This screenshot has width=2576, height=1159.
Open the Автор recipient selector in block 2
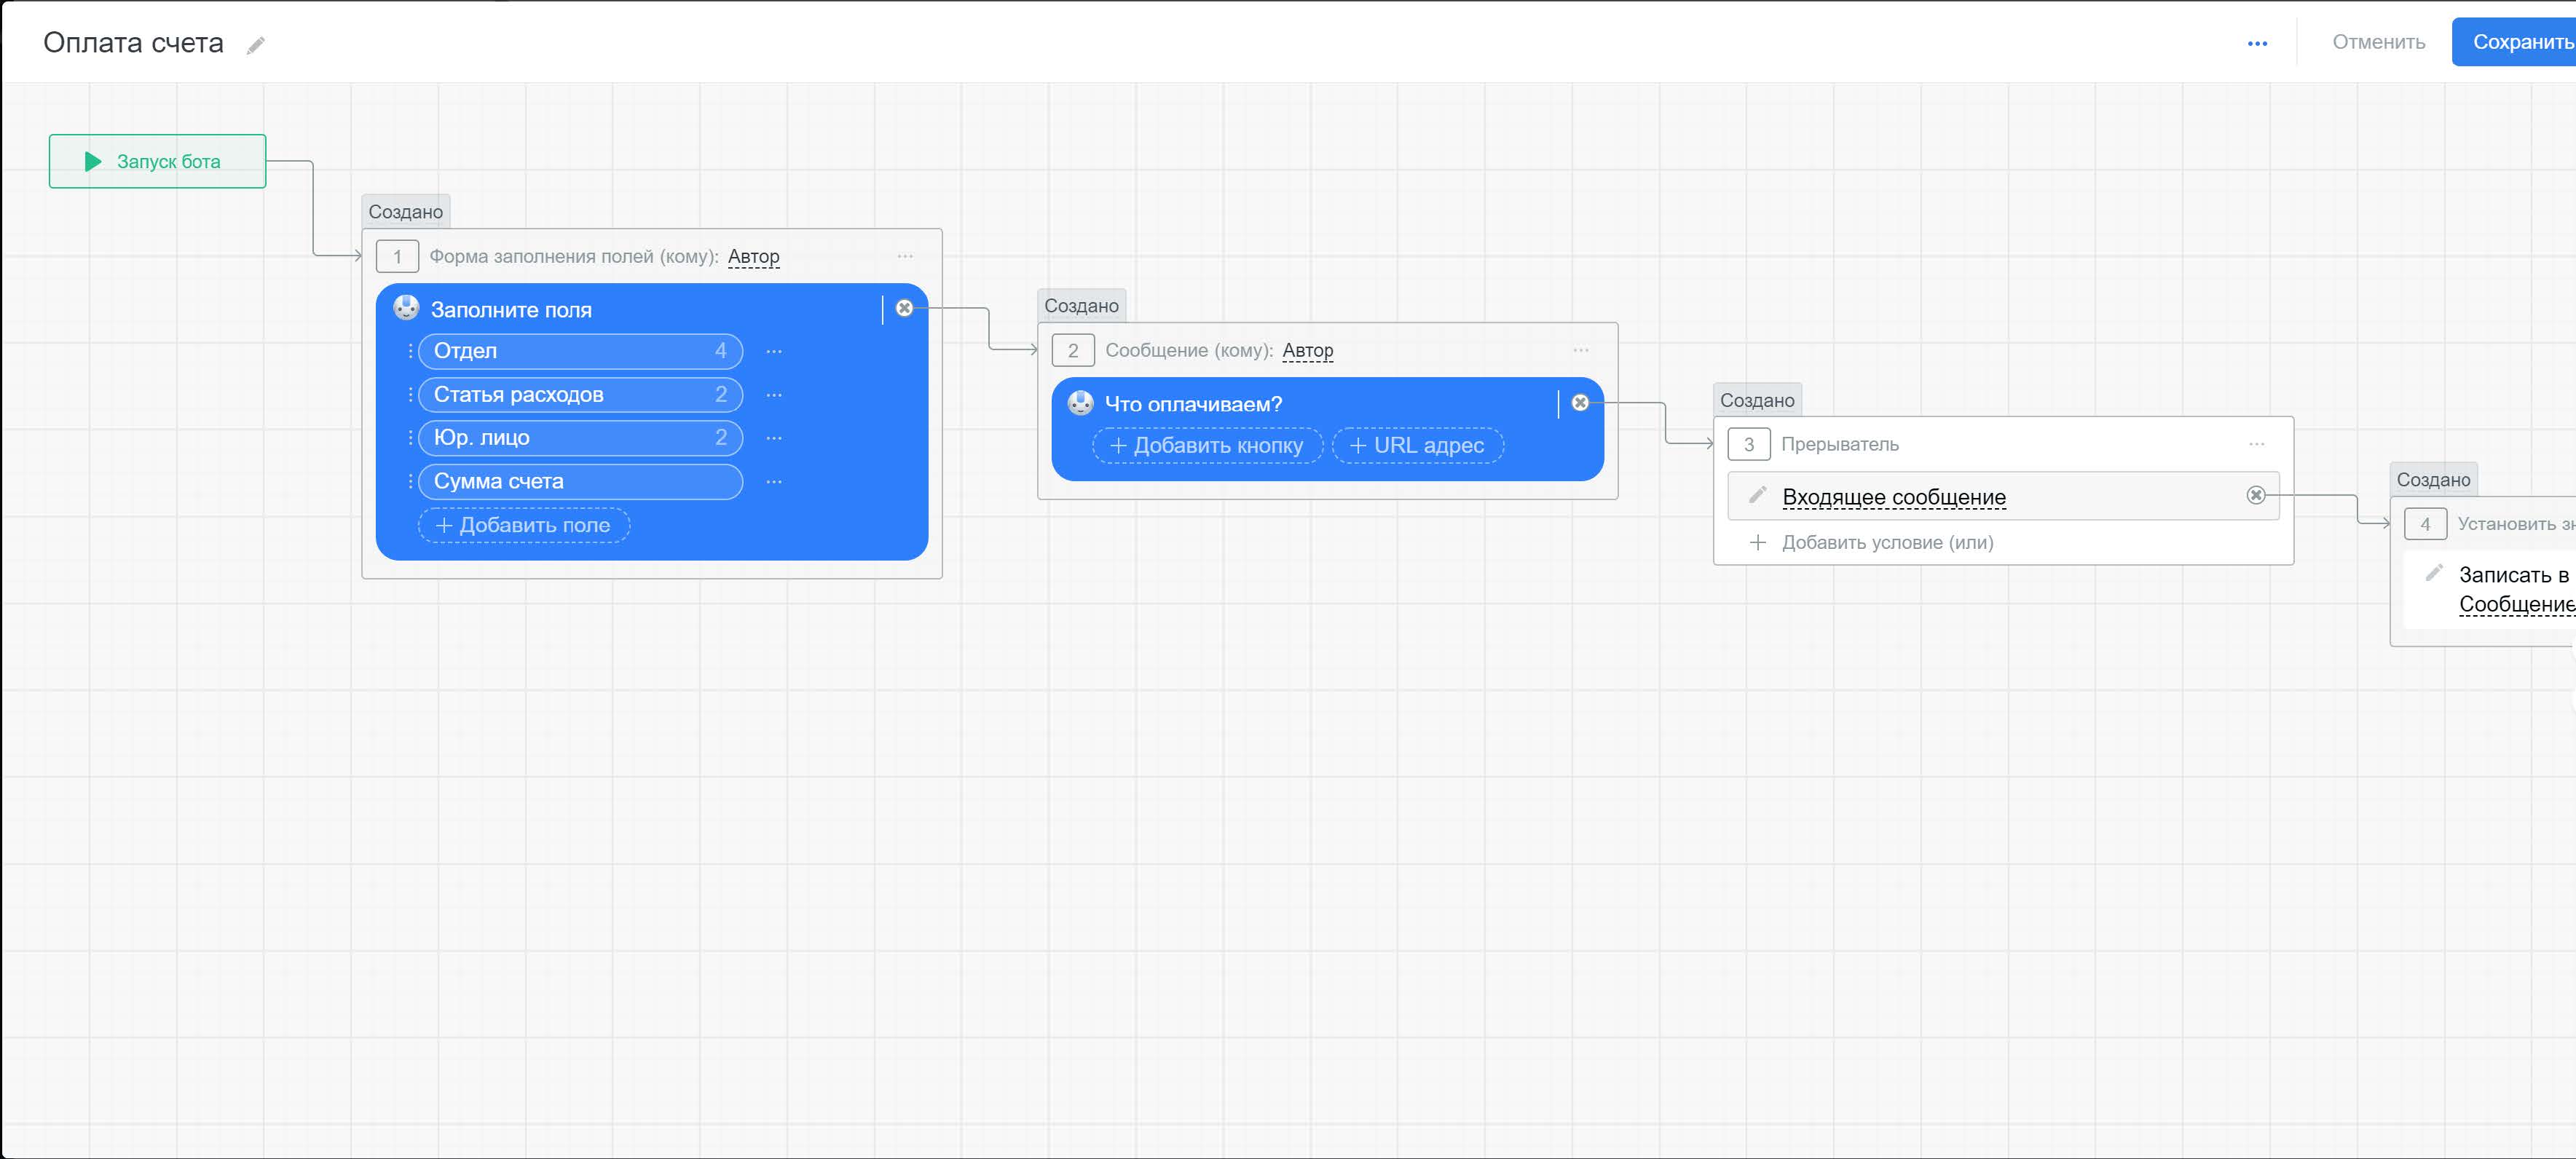(x=1307, y=350)
